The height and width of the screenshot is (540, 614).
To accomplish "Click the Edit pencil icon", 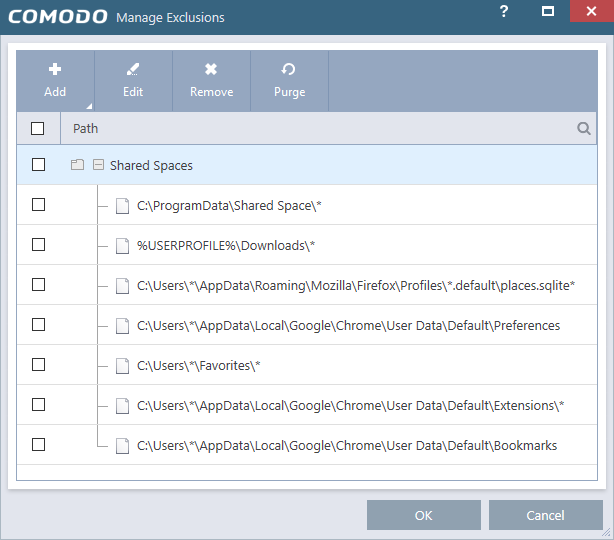I will tap(133, 69).
